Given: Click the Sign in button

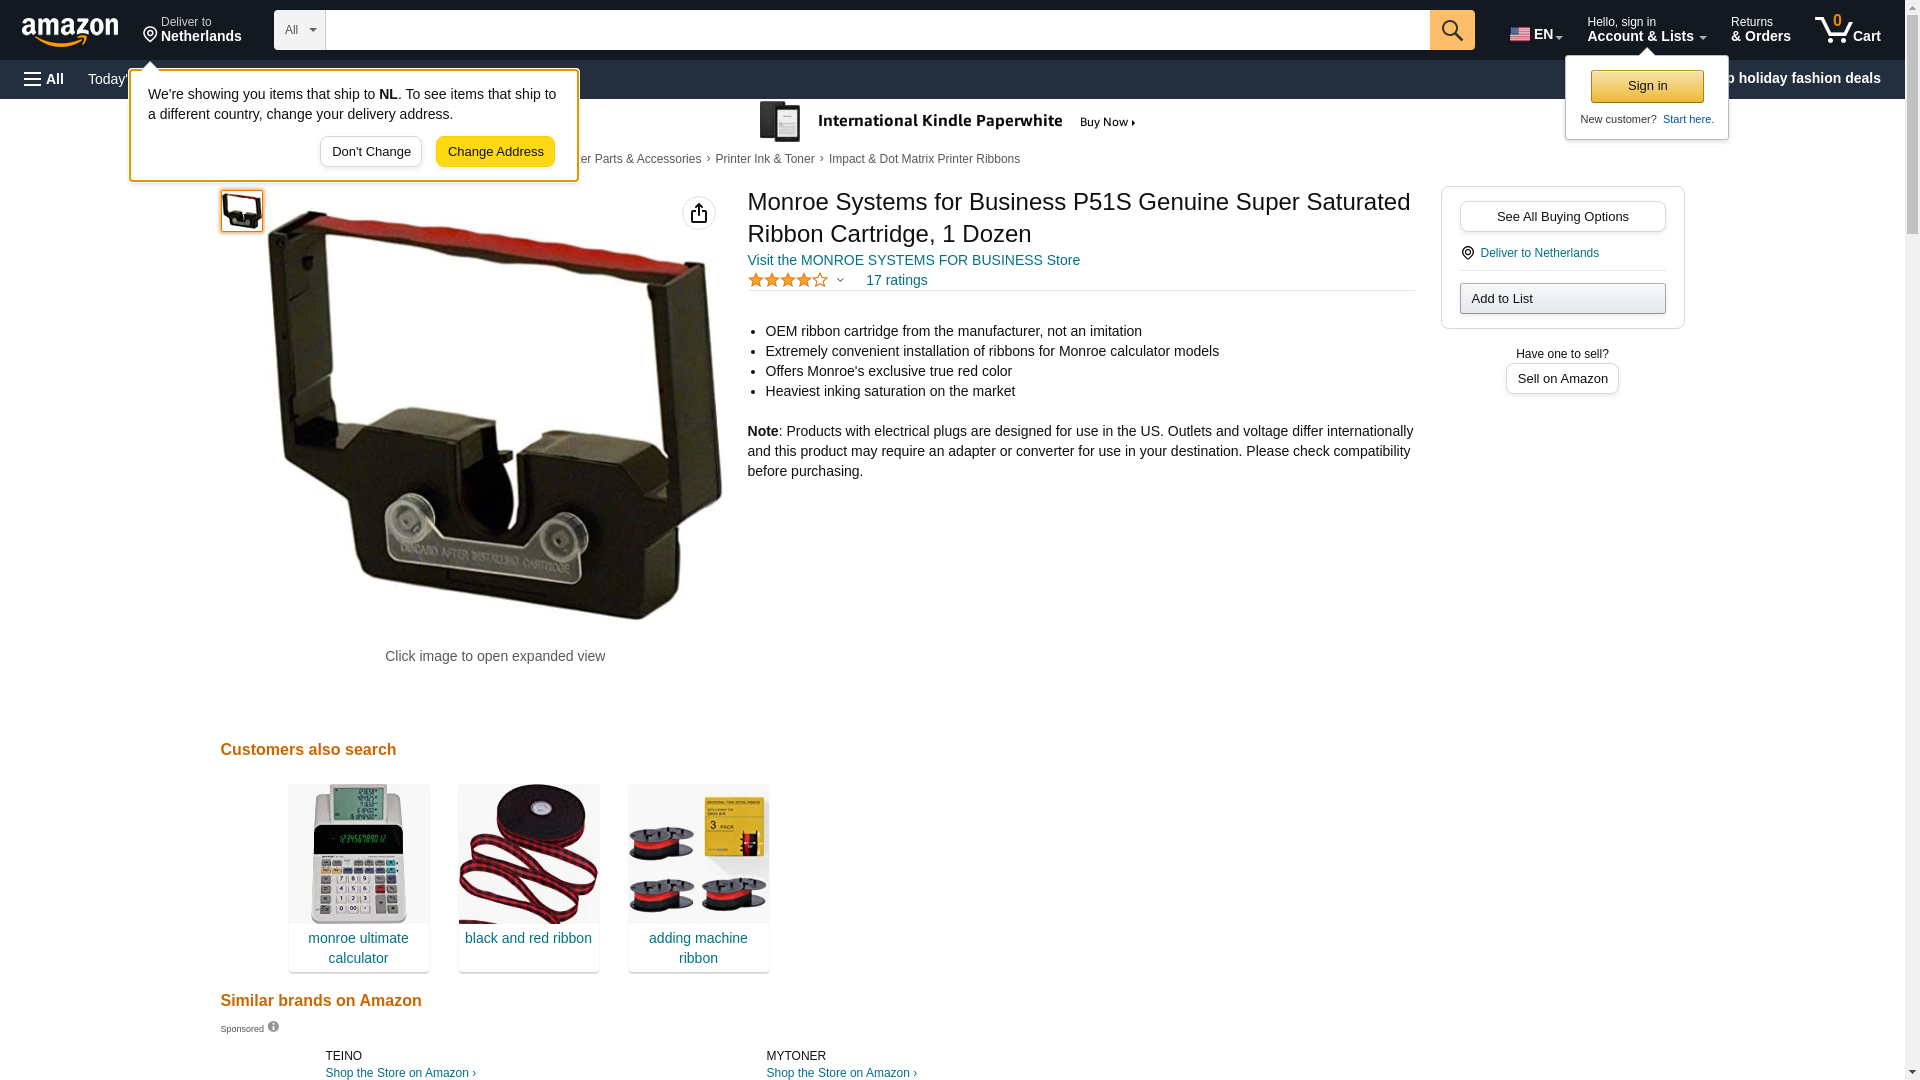Looking at the screenshot, I should click(1647, 86).
